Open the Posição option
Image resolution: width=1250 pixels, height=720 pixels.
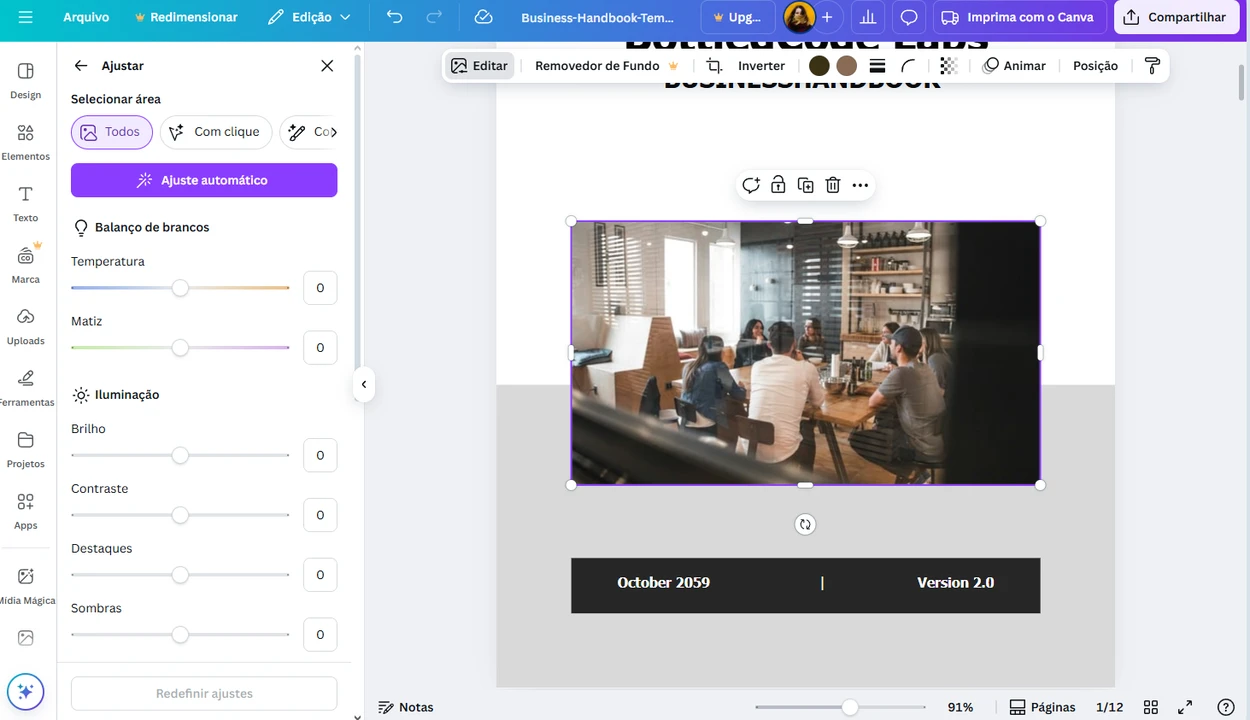click(x=1095, y=66)
